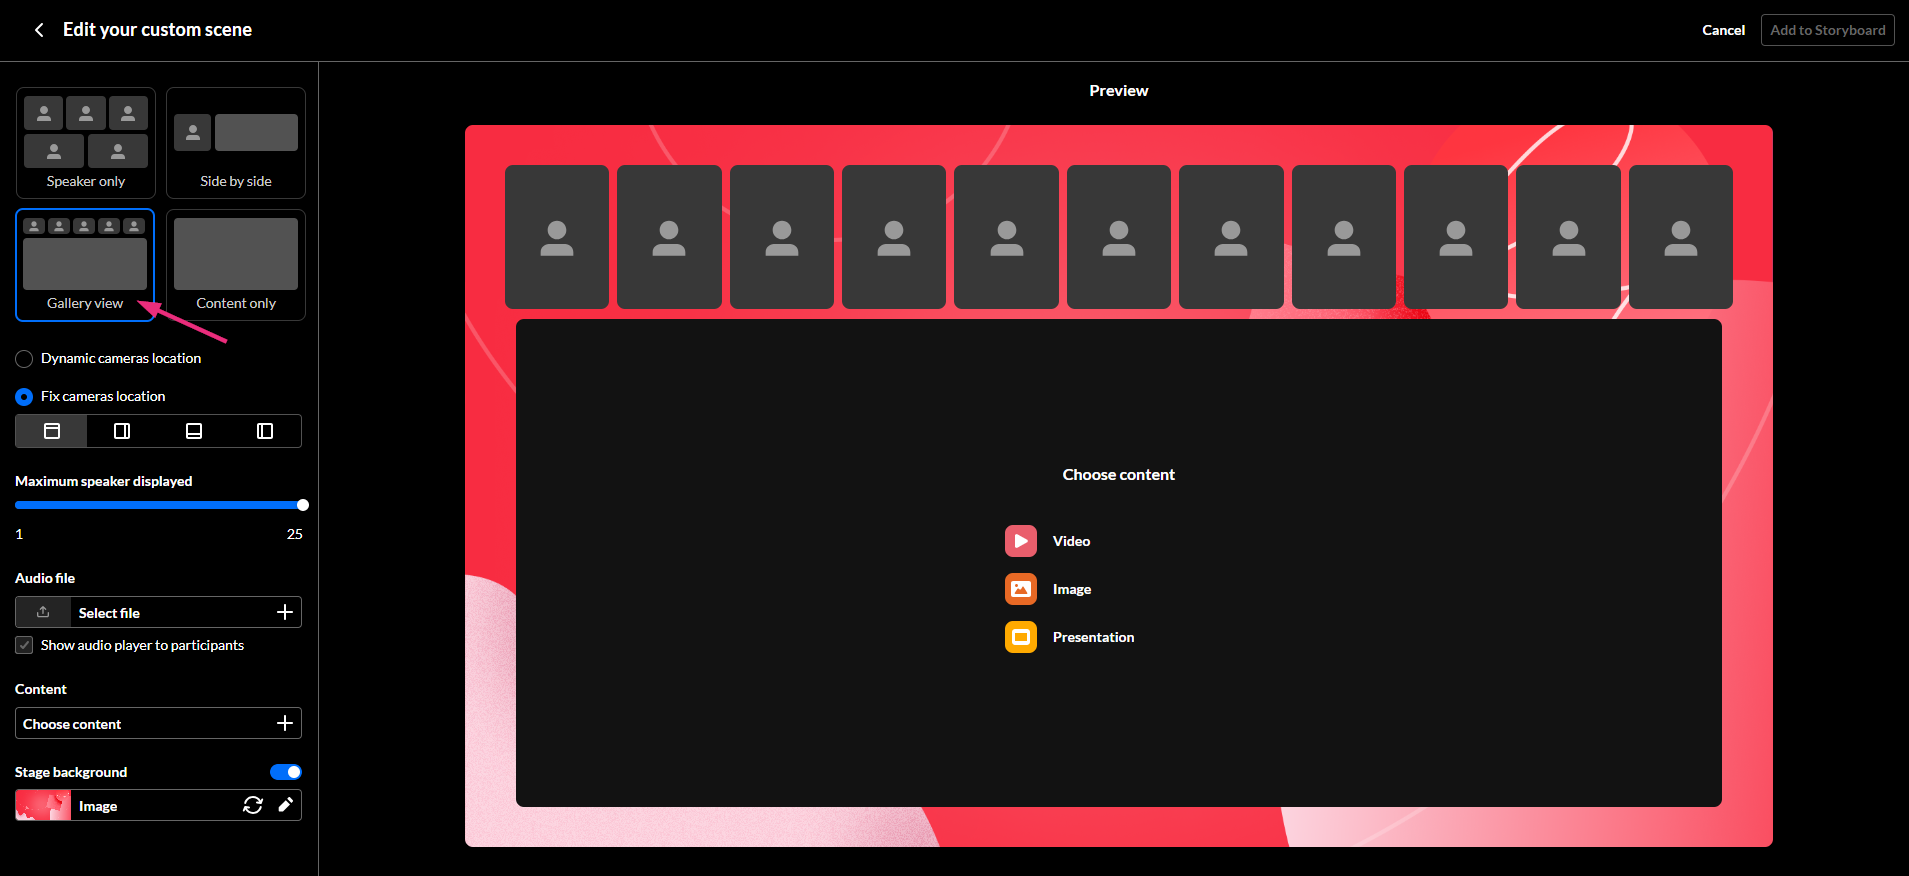The image size is (1909, 876).
Task: Add audio file with plus icon
Action: click(x=285, y=612)
